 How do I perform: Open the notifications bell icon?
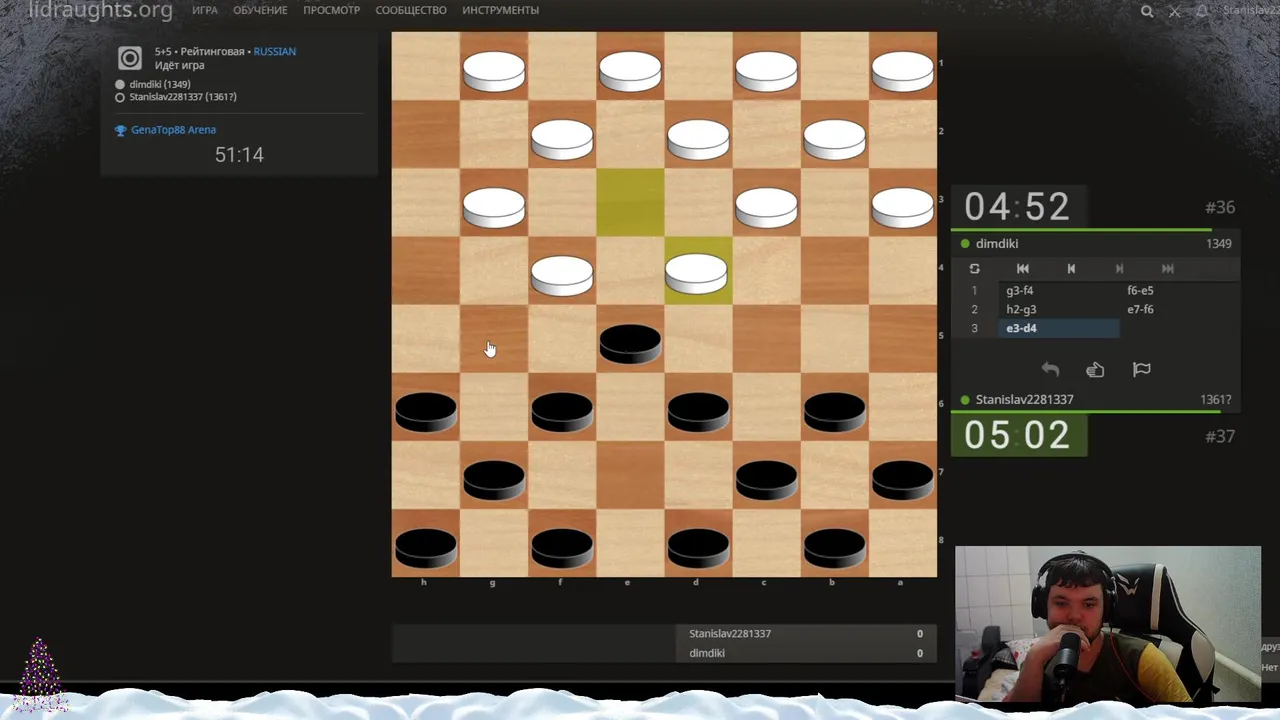tap(1202, 11)
